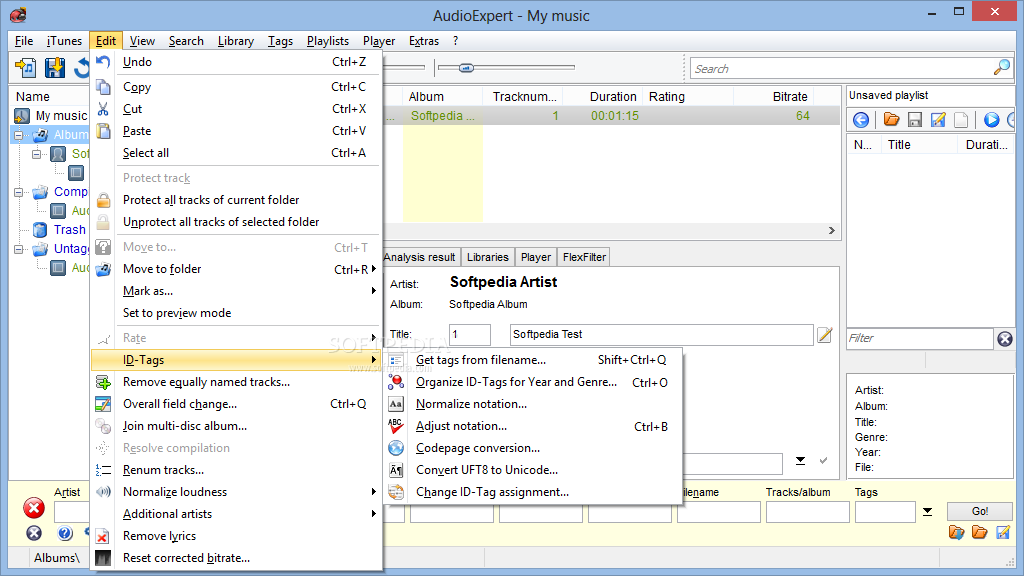The image size is (1024, 576).
Task: Click the Undo arrow icon in Edit menu
Action: [x=103, y=62]
